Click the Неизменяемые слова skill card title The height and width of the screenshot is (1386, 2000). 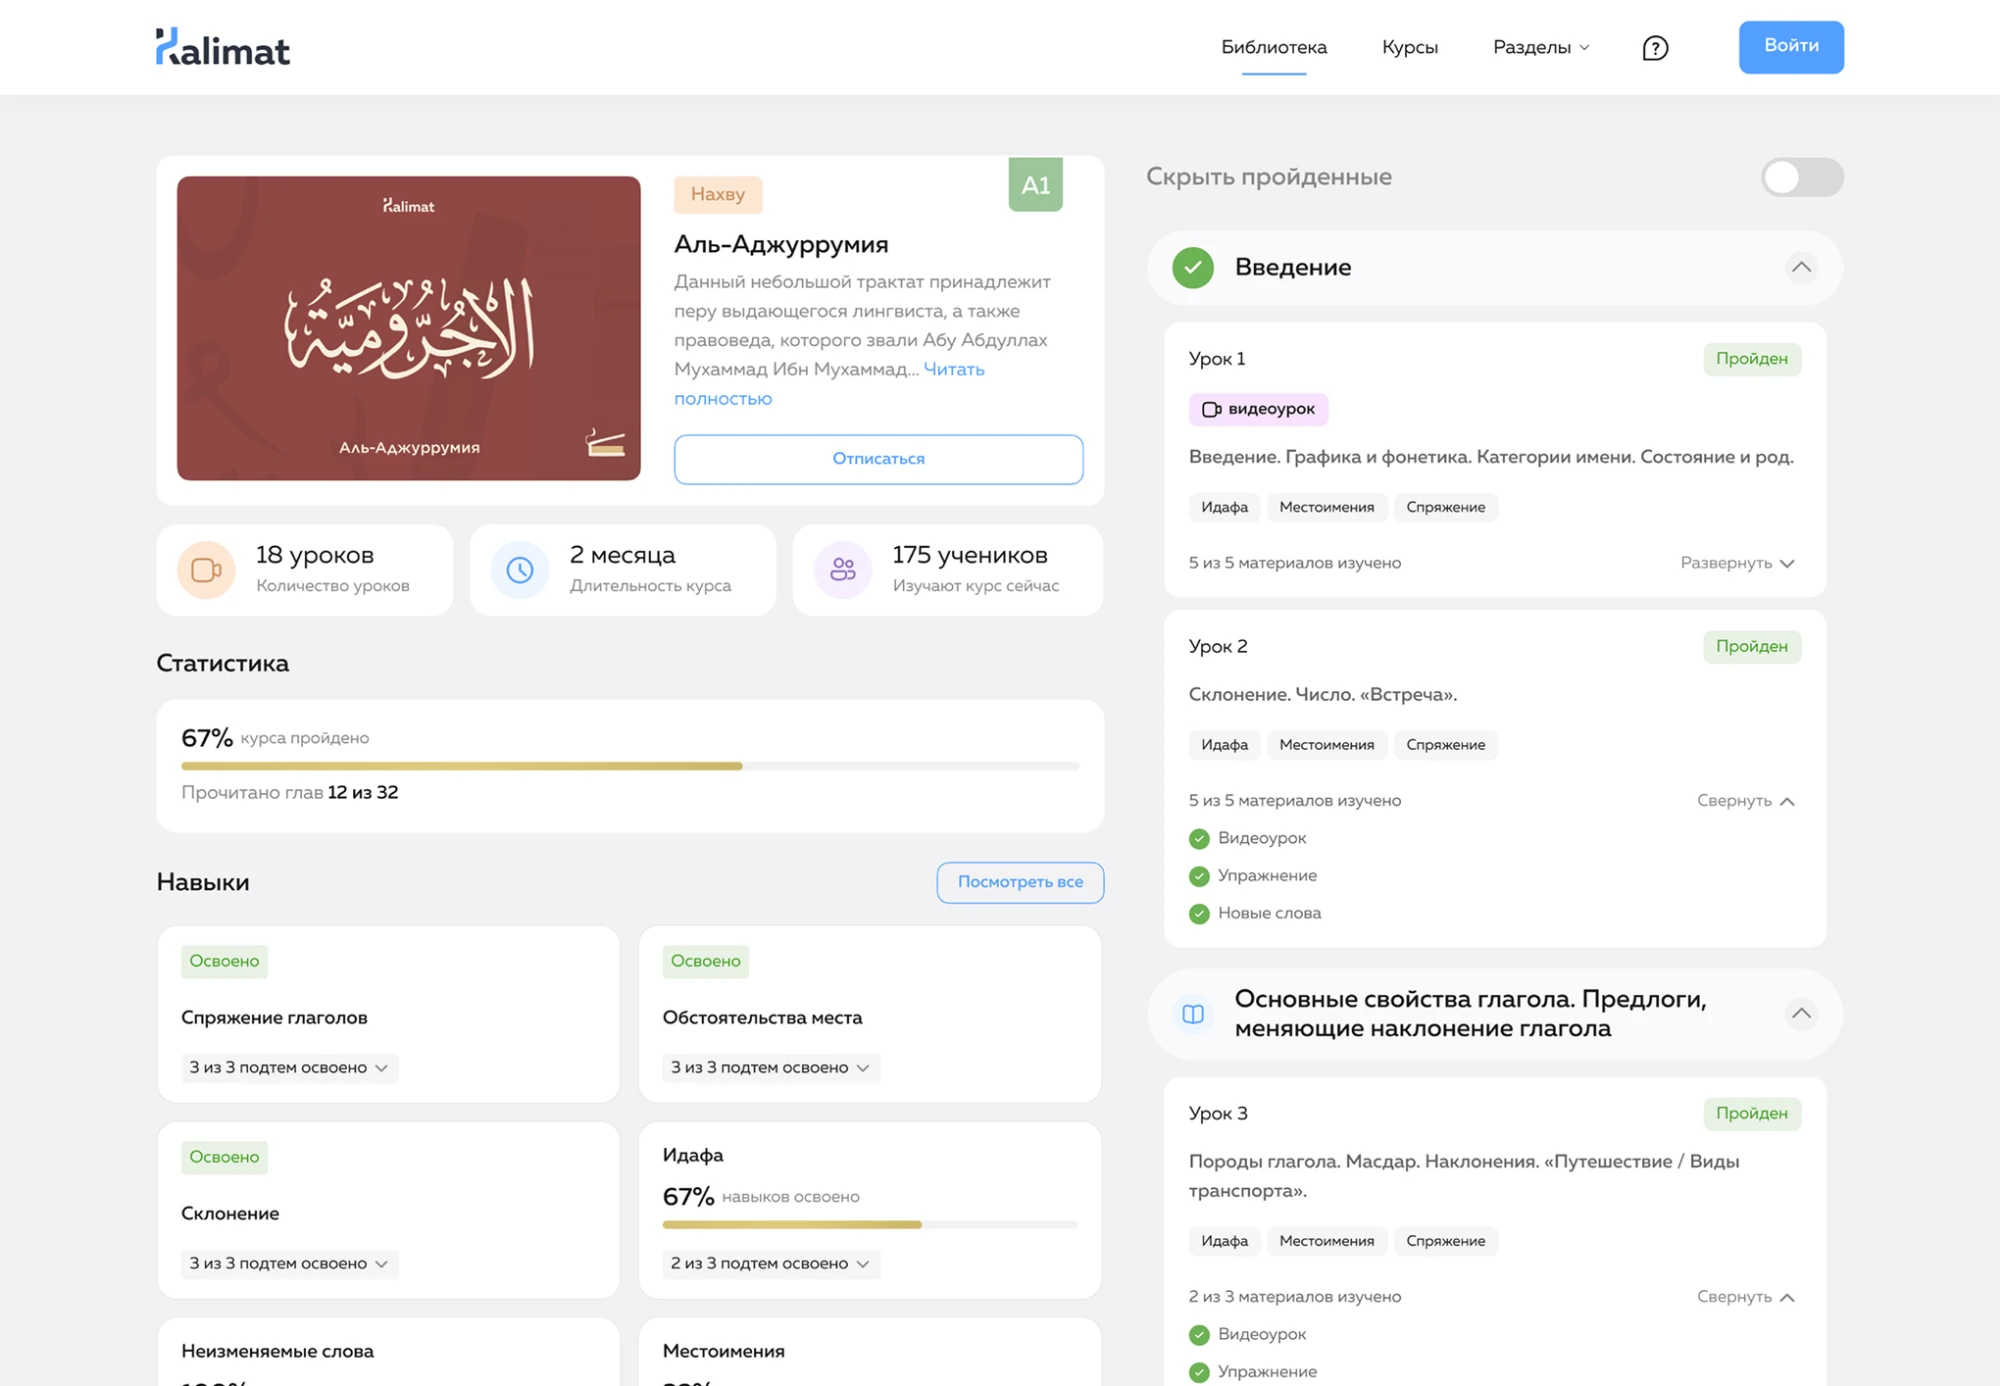[277, 1351]
